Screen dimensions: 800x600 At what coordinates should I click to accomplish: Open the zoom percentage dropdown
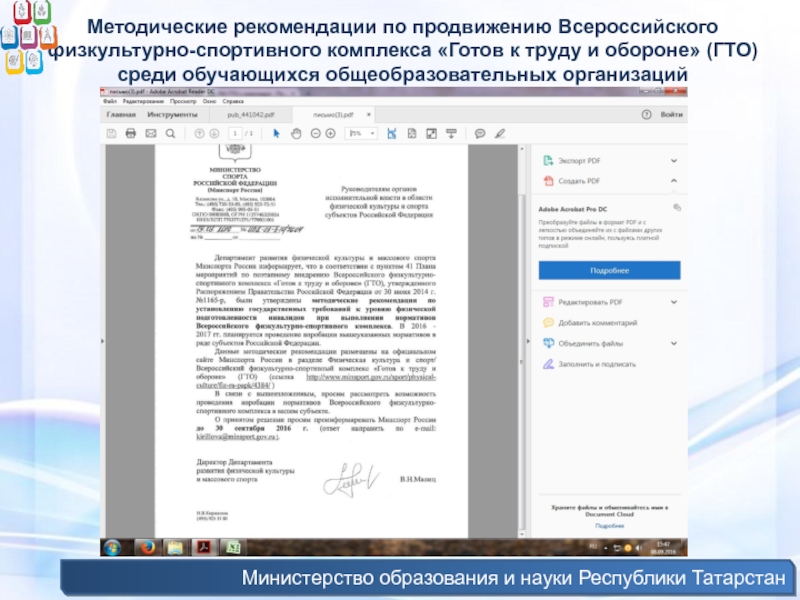click(x=372, y=134)
